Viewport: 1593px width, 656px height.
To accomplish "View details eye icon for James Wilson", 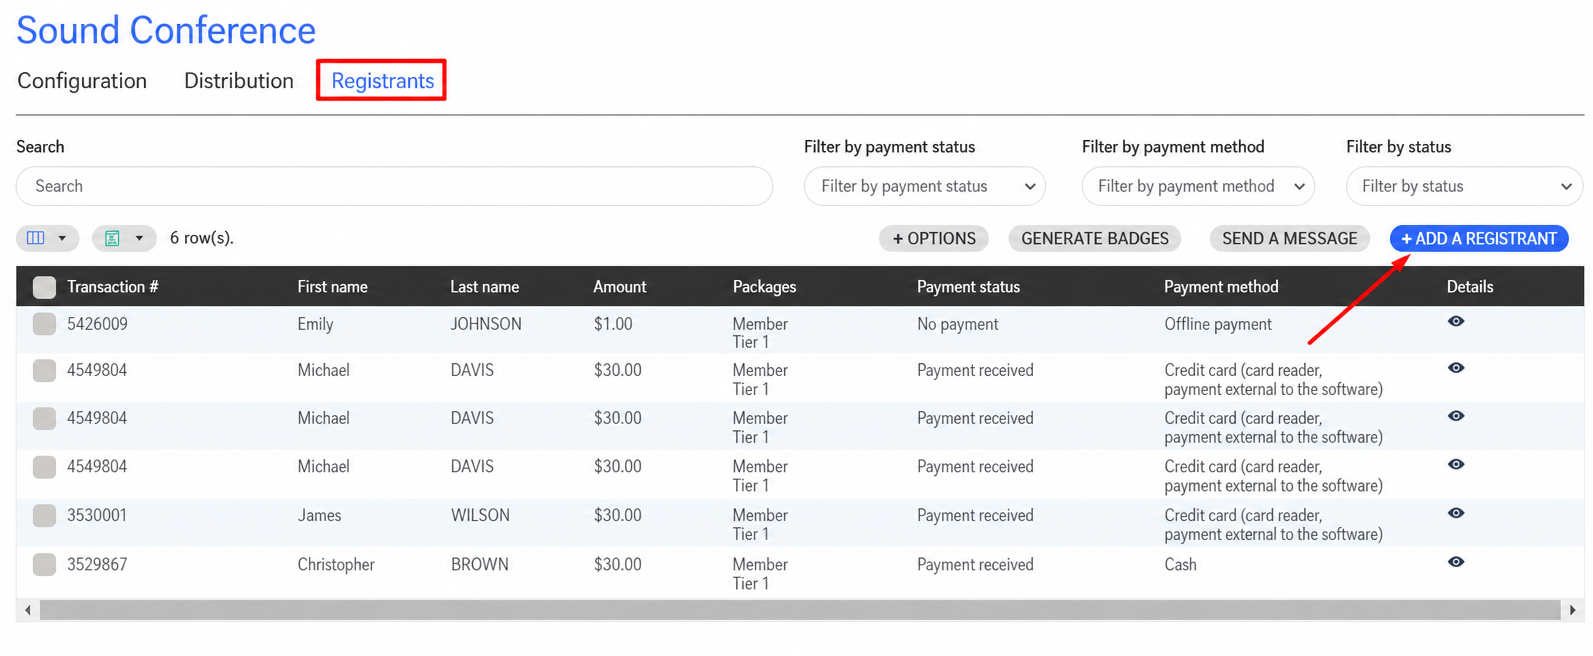I will point(1456,513).
